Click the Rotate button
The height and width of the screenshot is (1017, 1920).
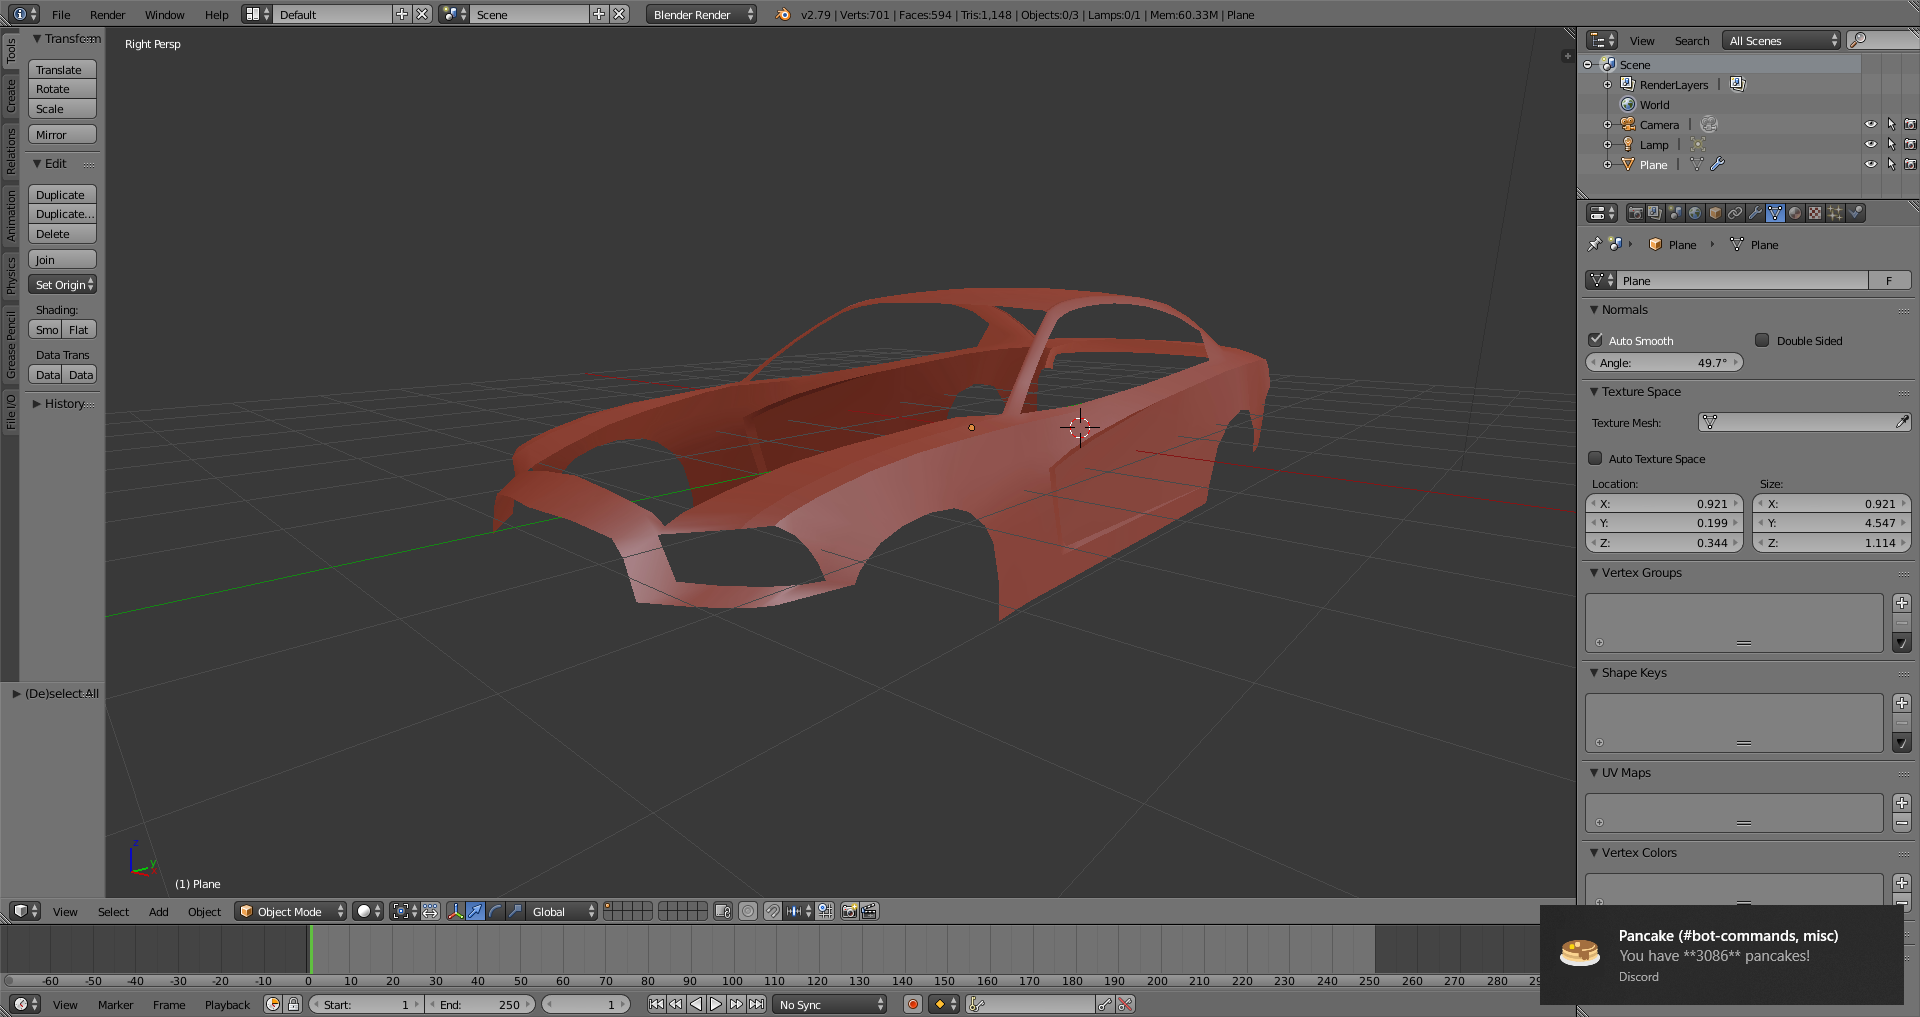[x=62, y=89]
